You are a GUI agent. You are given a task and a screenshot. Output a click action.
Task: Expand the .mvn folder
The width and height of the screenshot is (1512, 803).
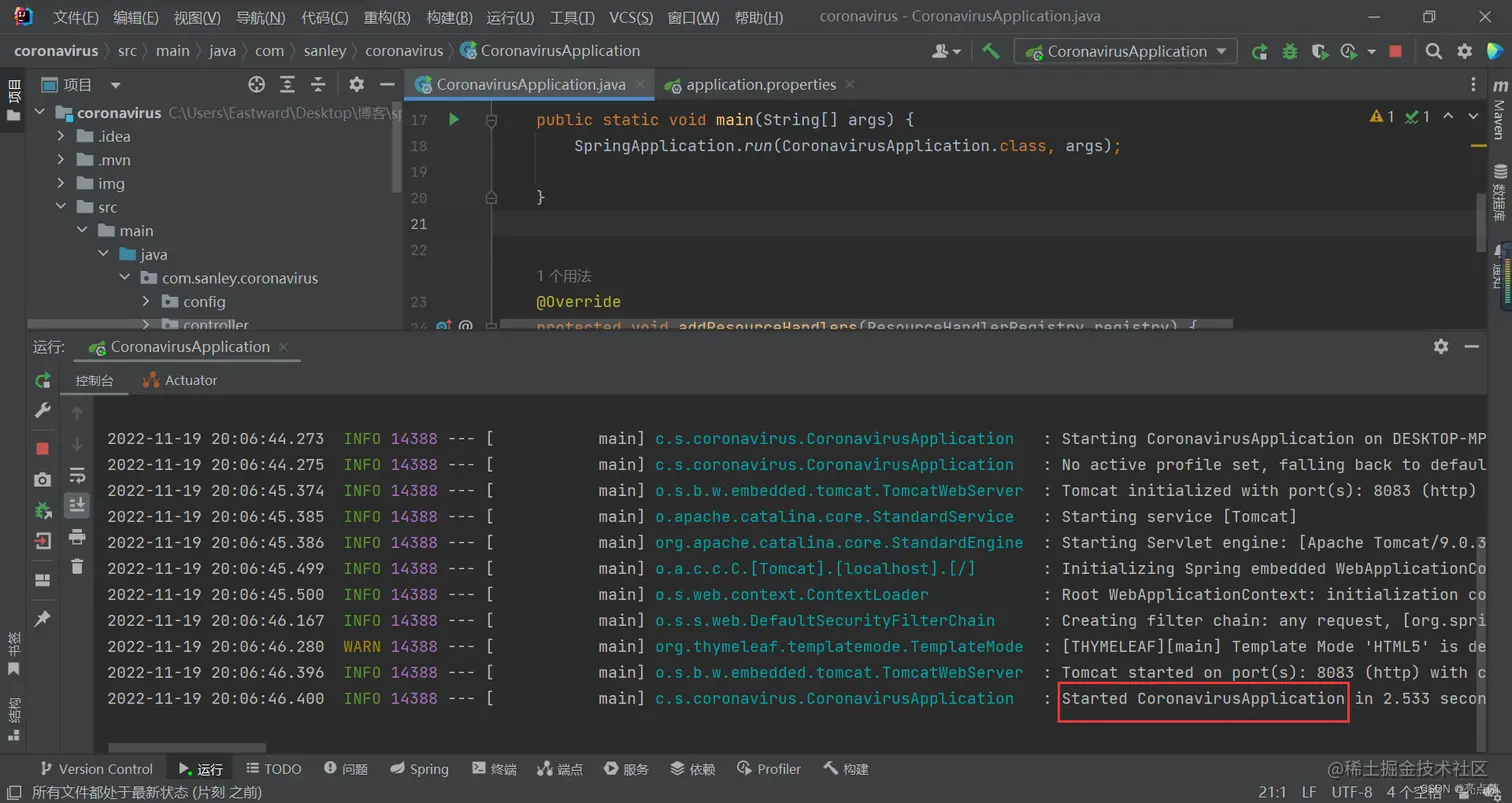(61, 160)
